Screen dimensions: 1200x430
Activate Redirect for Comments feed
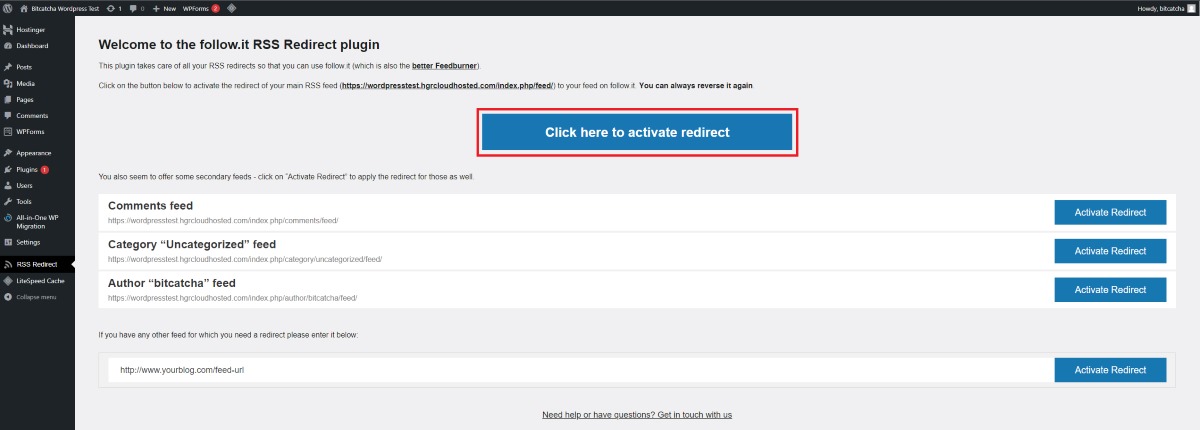(1110, 212)
